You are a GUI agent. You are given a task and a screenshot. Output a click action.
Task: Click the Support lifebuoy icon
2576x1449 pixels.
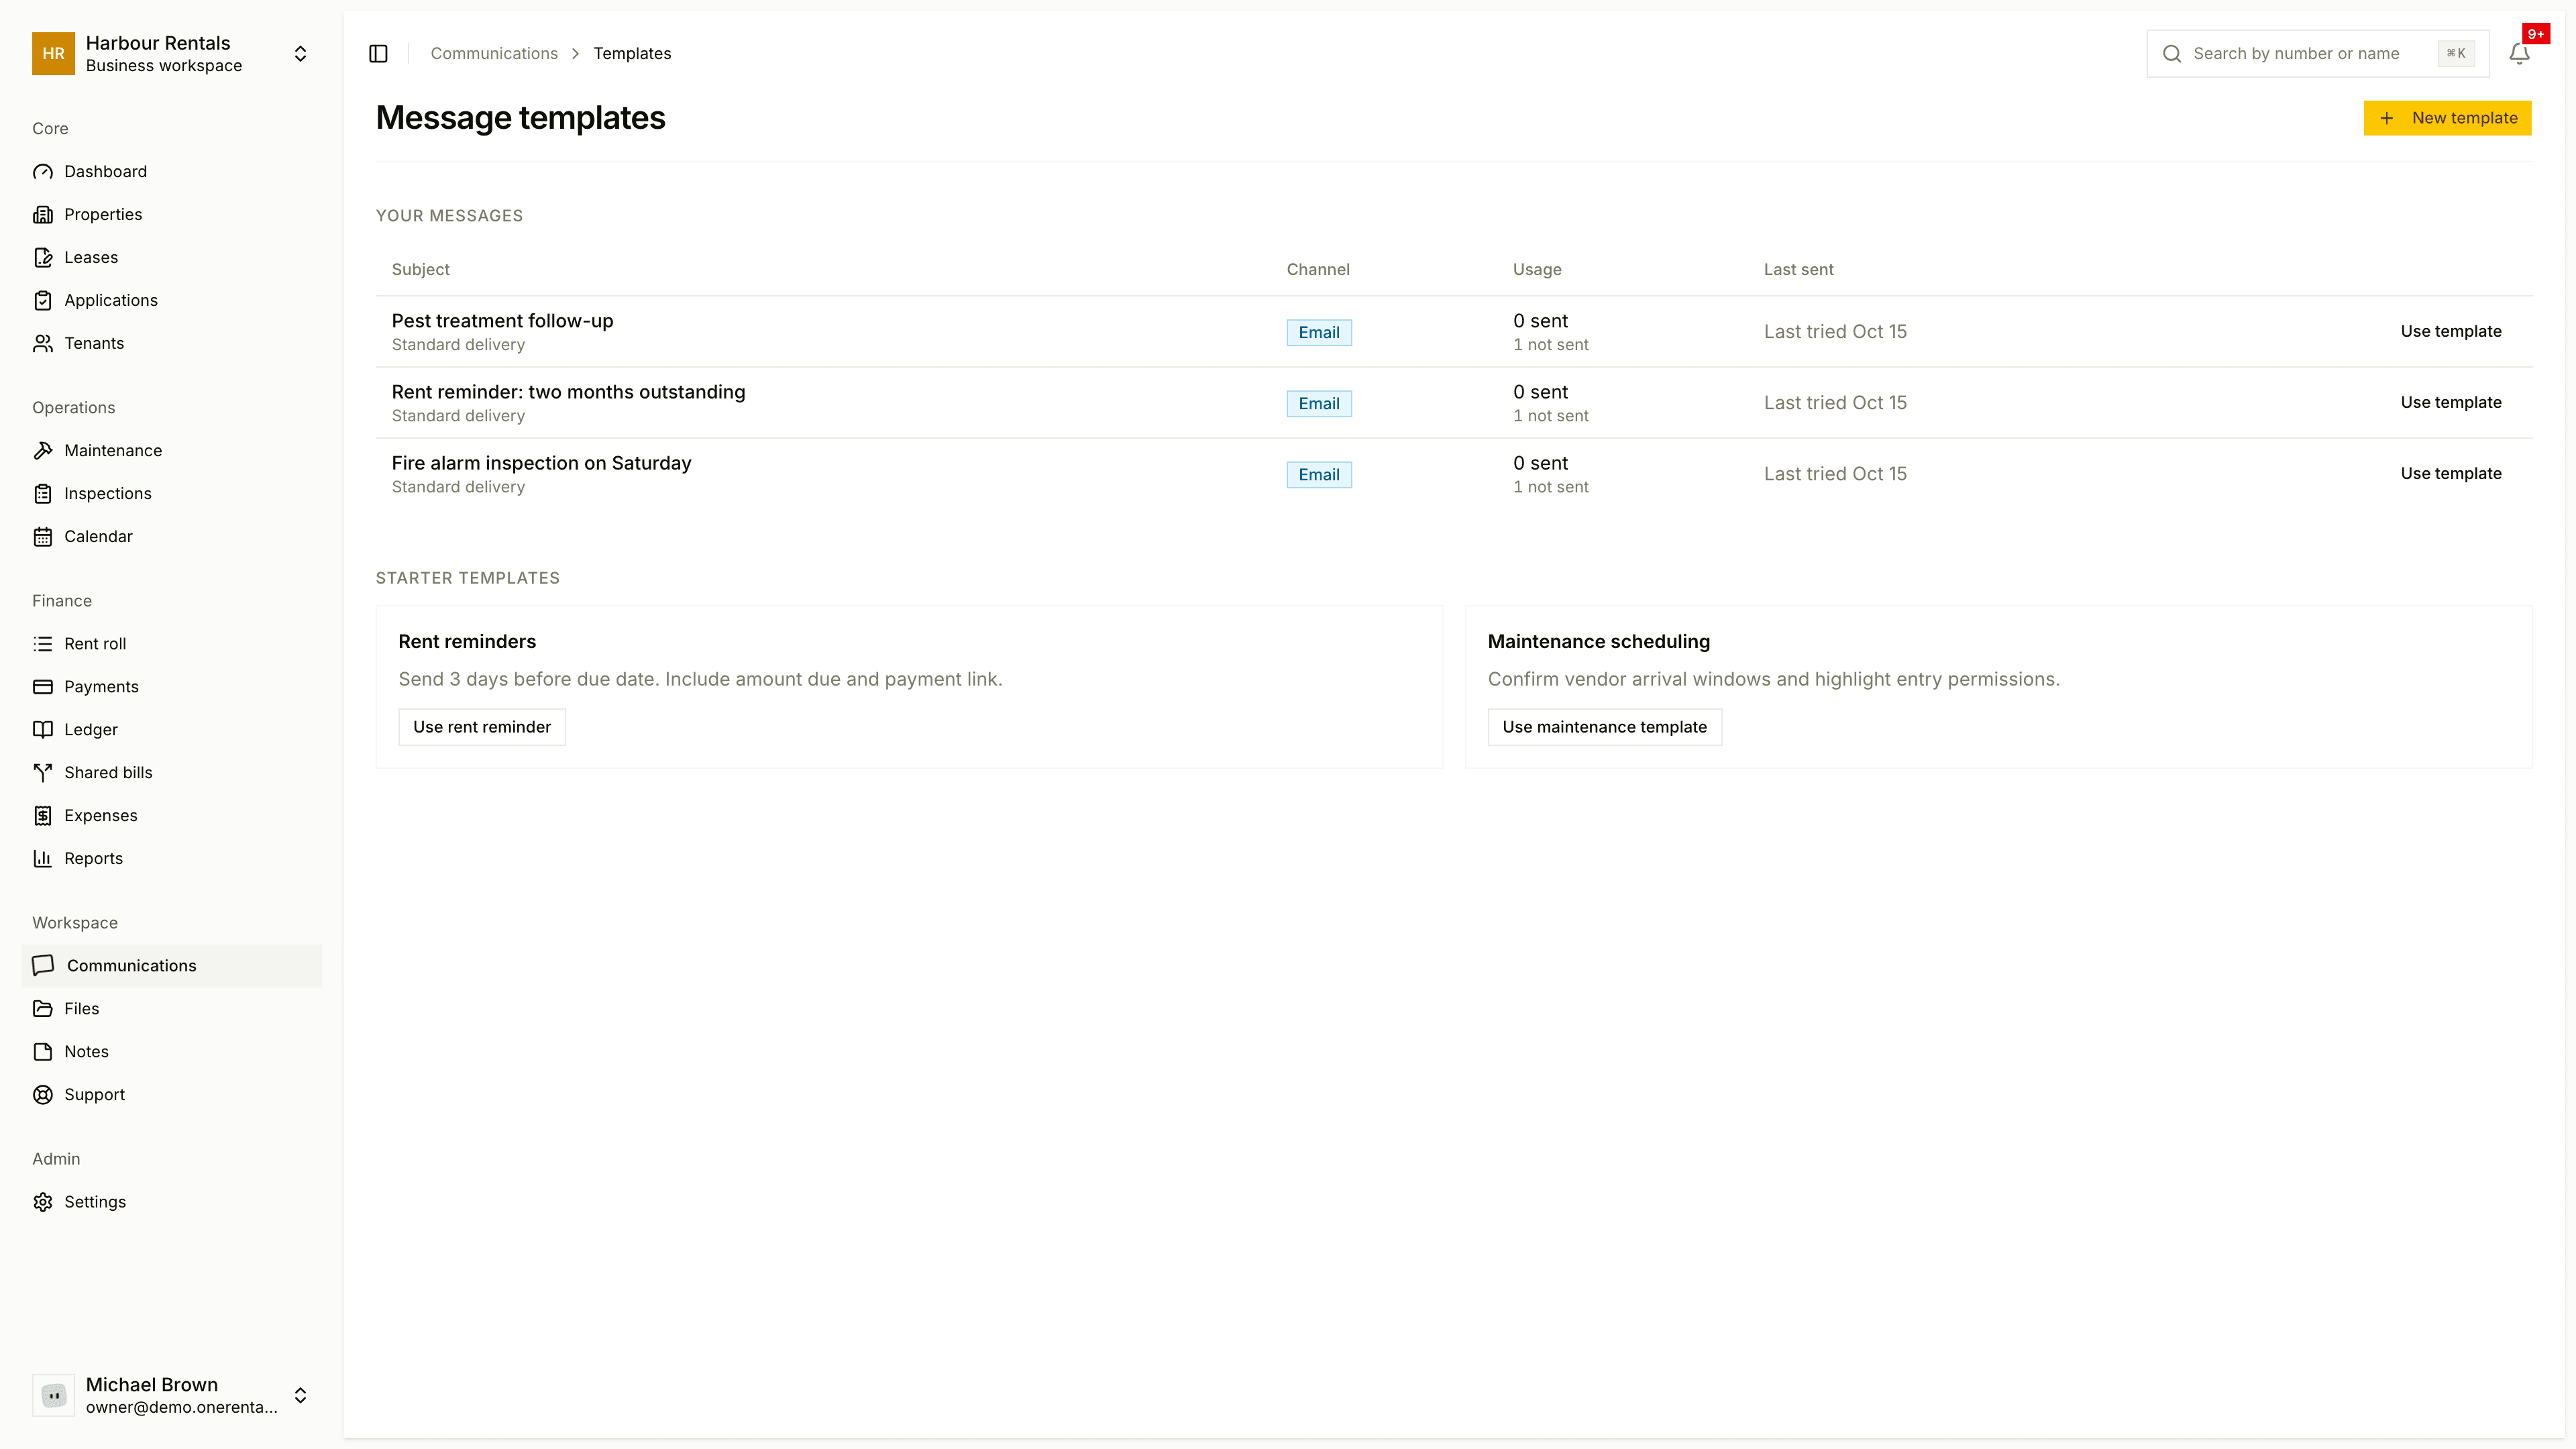tap(43, 1095)
